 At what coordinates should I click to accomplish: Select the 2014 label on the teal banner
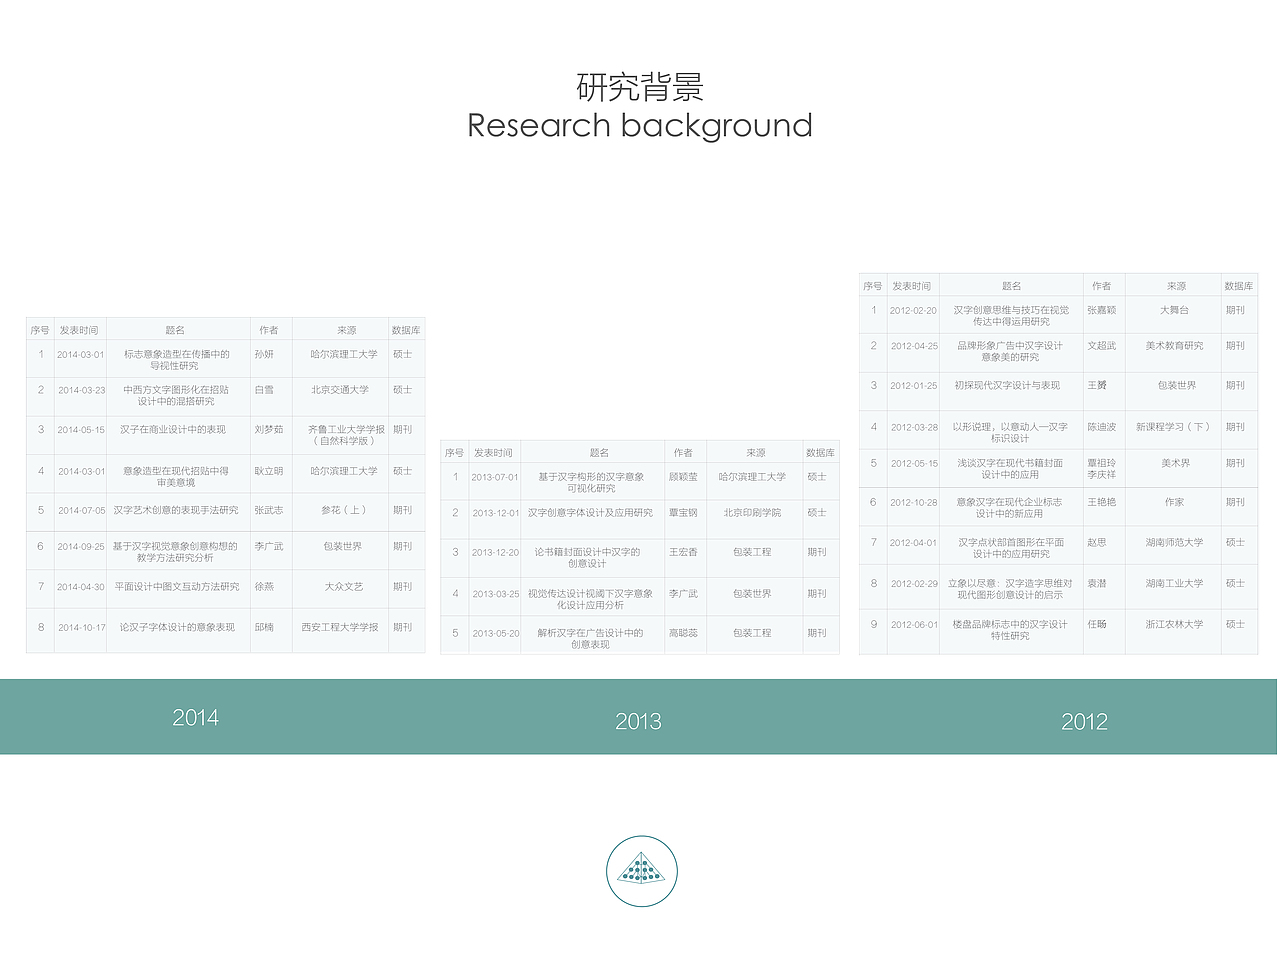click(197, 716)
